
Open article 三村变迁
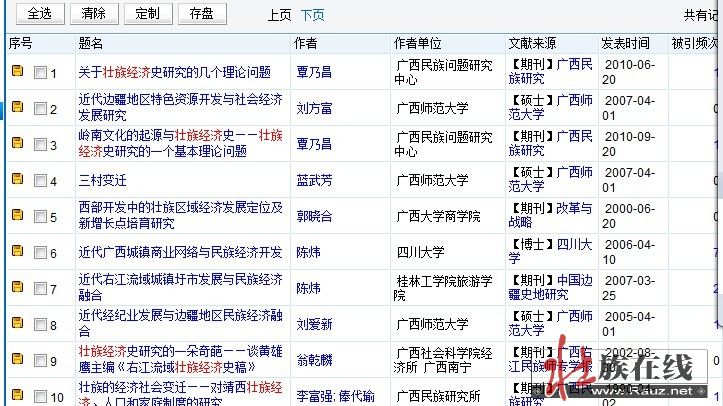coord(102,180)
